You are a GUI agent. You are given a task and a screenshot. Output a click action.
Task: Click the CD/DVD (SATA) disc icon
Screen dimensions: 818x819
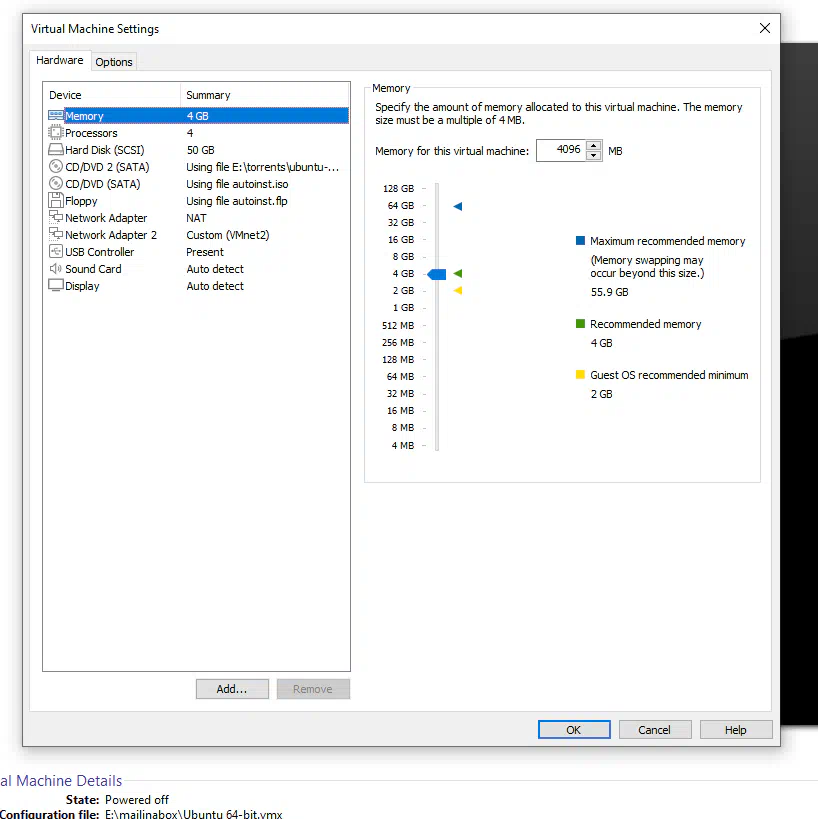click(x=55, y=183)
